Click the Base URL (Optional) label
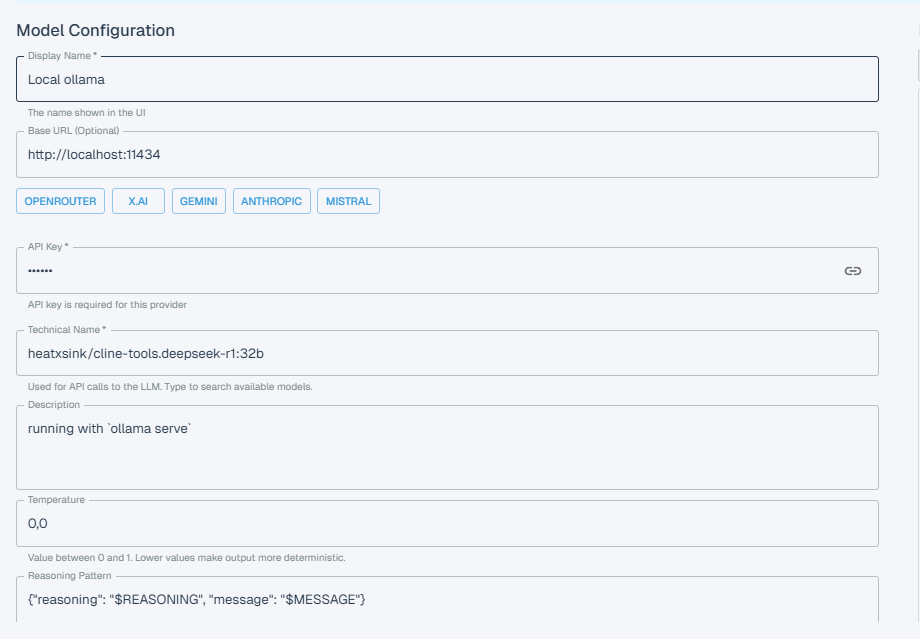The image size is (920, 639). 73,131
